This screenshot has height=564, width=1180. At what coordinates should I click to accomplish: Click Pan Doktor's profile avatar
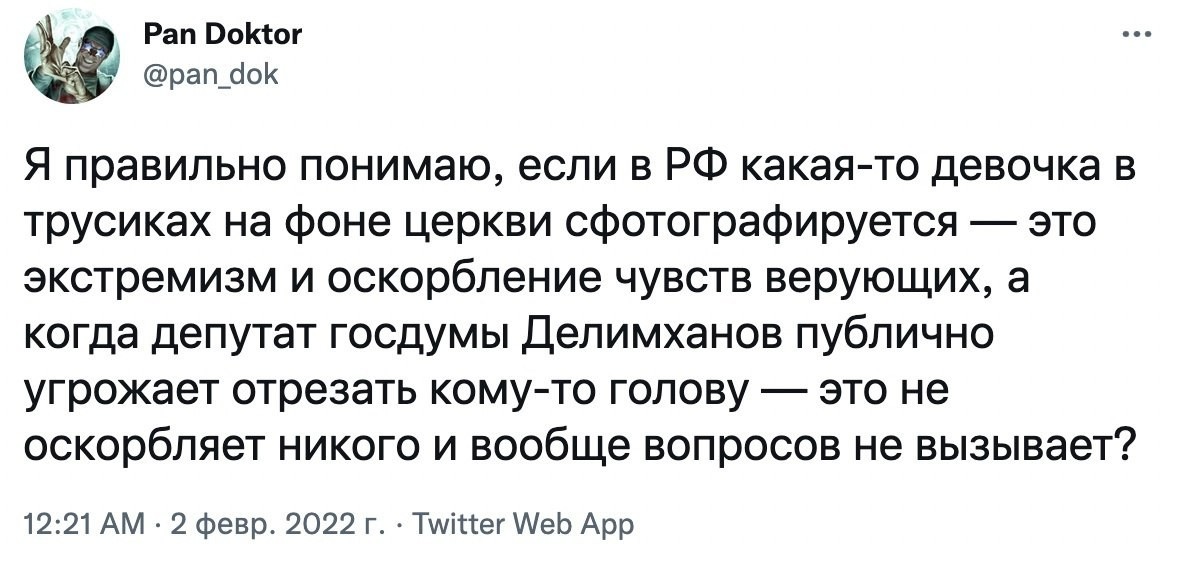tap(66, 55)
